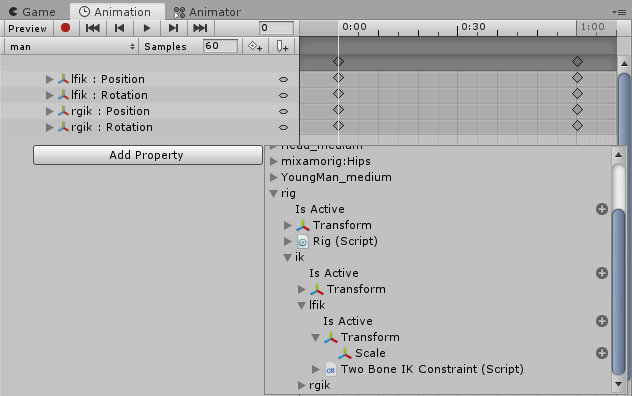
Task: Collapse the rig node
Action: pyautogui.click(x=274, y=194)
